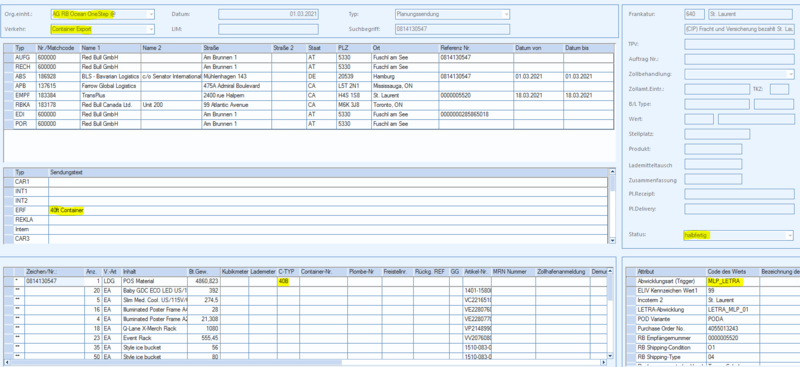Viewport: 800px width, 367px height.
Task: Select the Baby GDC ECO LED item
Action: [x=154, y=290]
